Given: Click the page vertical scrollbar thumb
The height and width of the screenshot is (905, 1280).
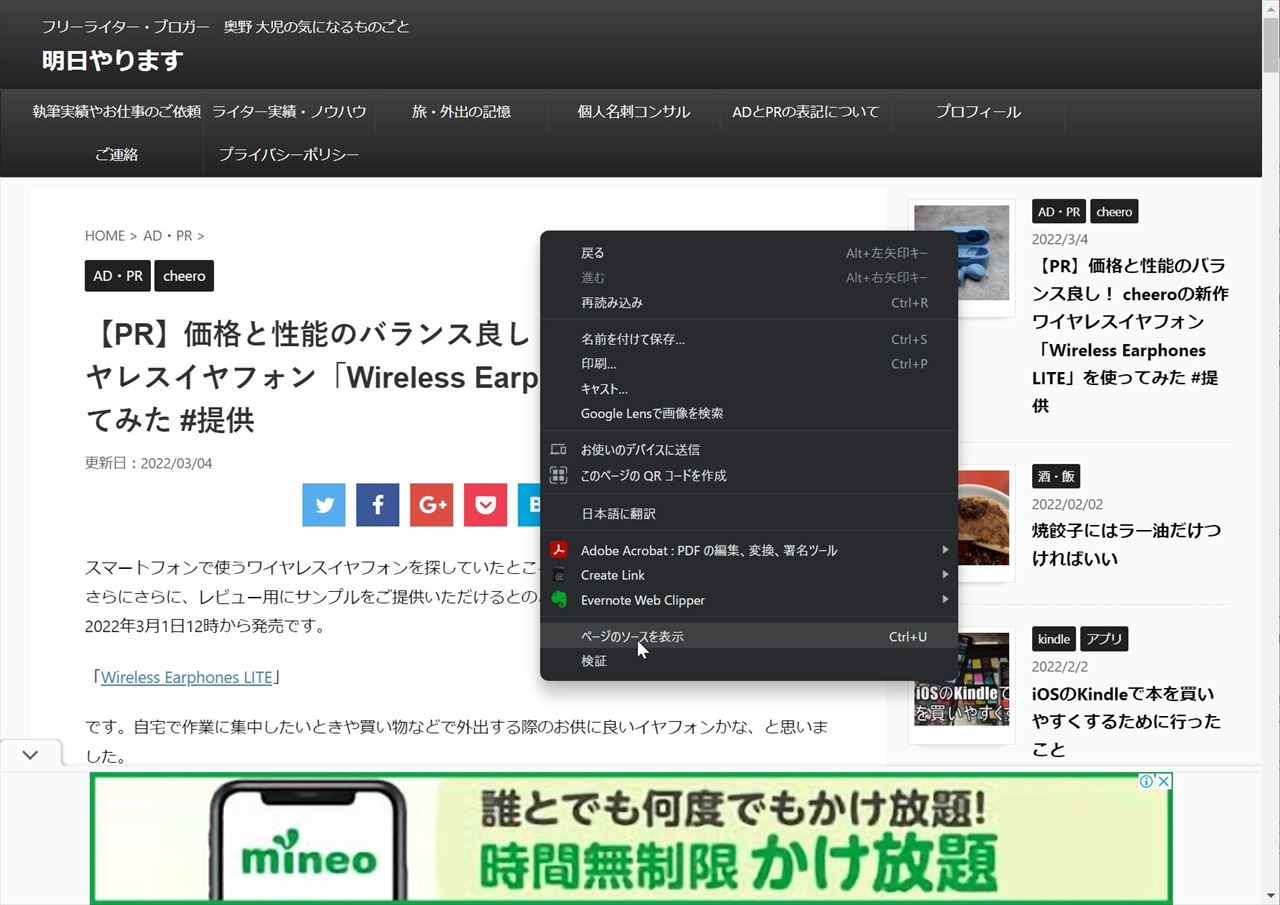Looking at the screenshot, I should point(1271,46).
